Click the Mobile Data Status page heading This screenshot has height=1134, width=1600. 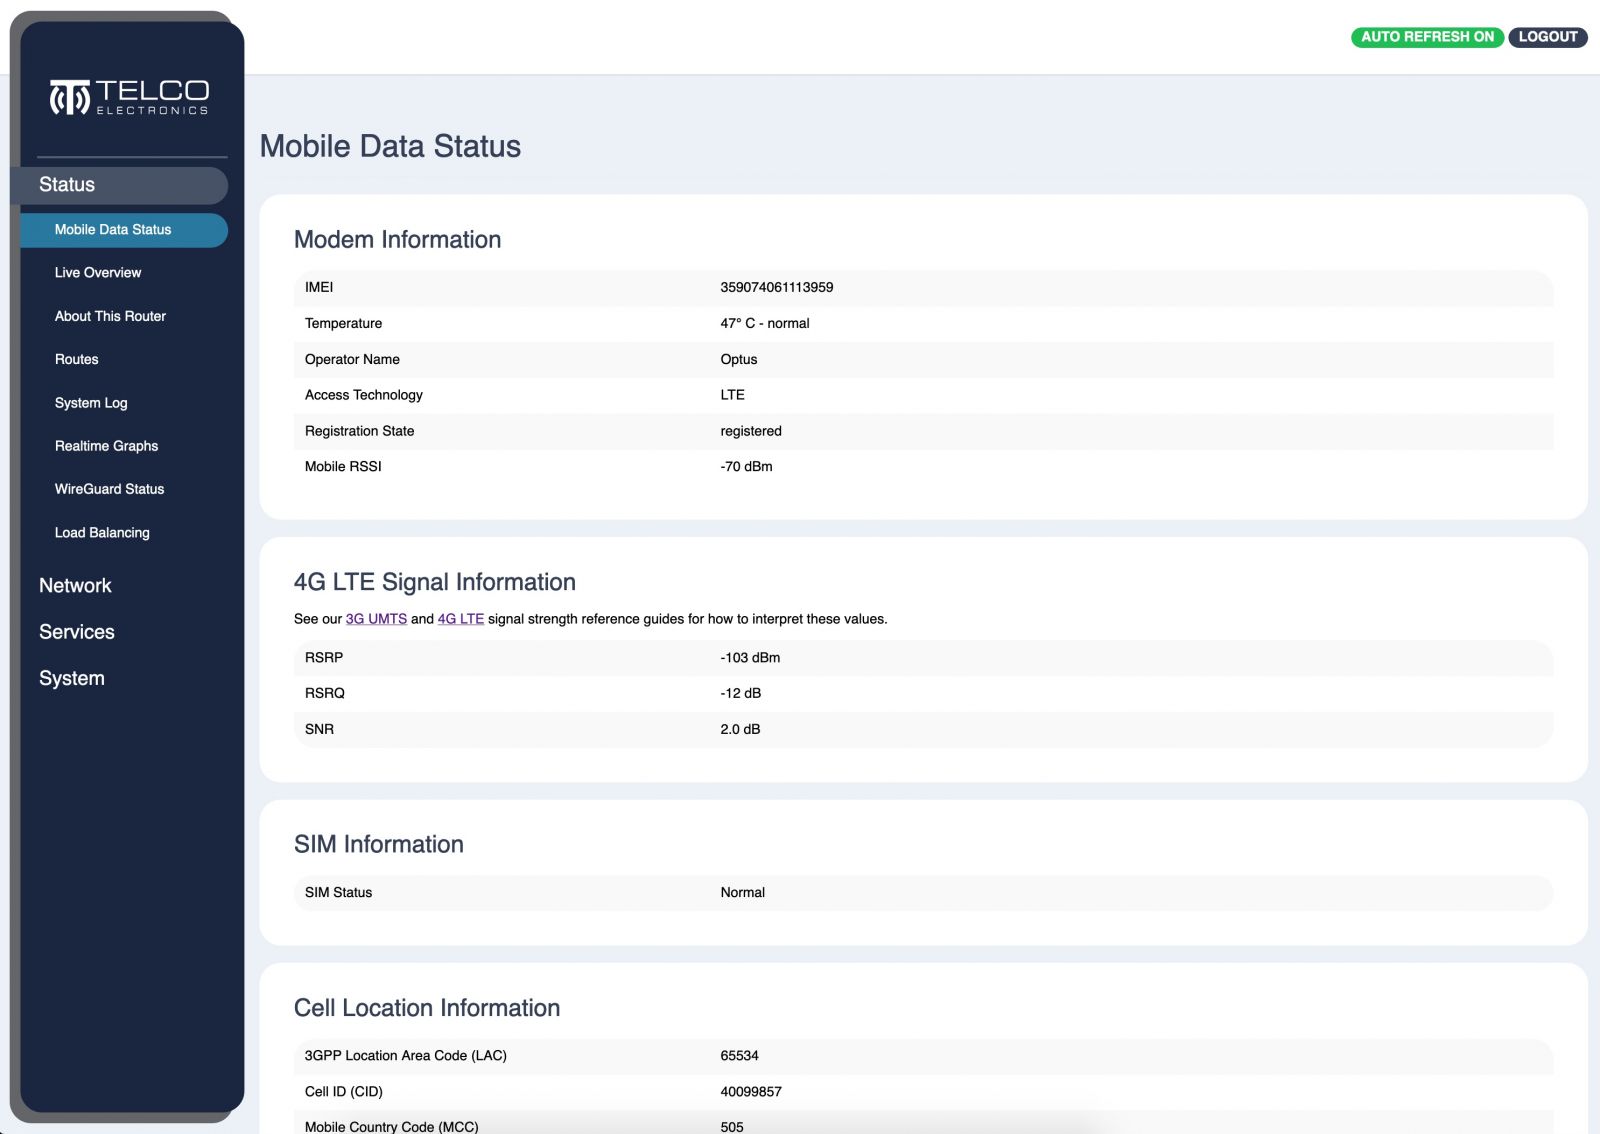coord(390,146)
